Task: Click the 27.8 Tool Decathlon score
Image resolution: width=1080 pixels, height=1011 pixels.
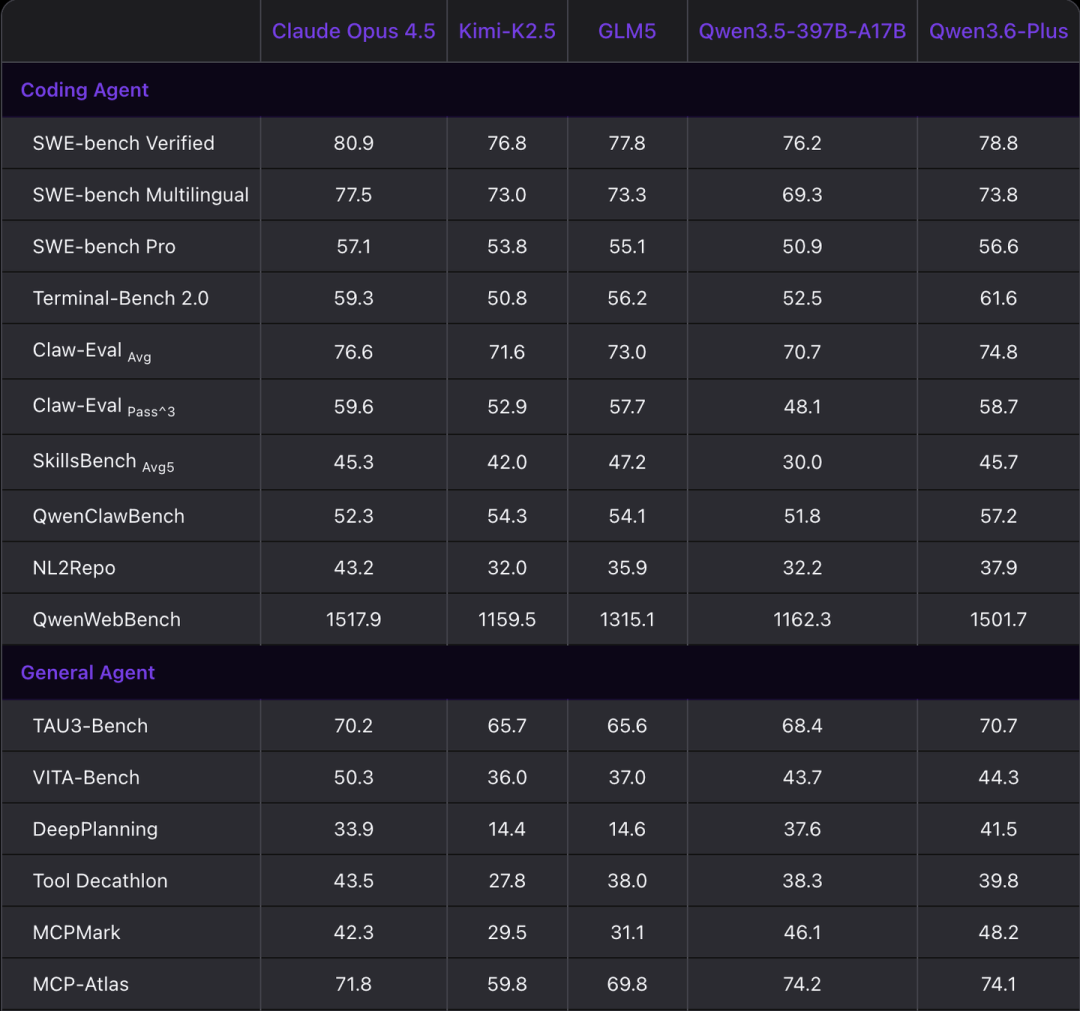Action: tap(507, 881)
